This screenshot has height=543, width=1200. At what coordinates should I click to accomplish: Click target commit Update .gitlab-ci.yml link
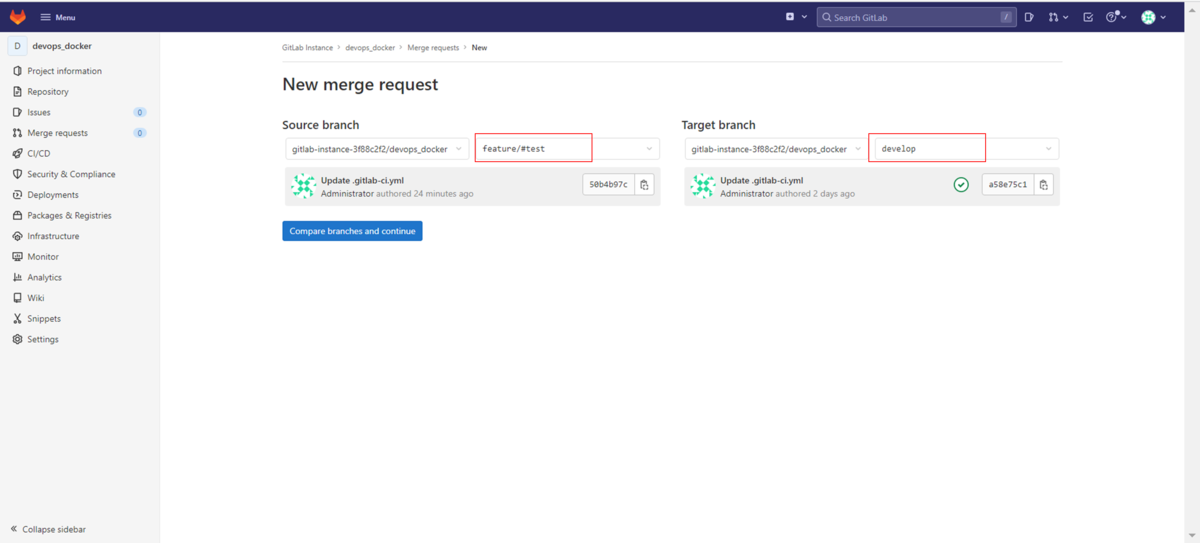click(x=761, y=181)
